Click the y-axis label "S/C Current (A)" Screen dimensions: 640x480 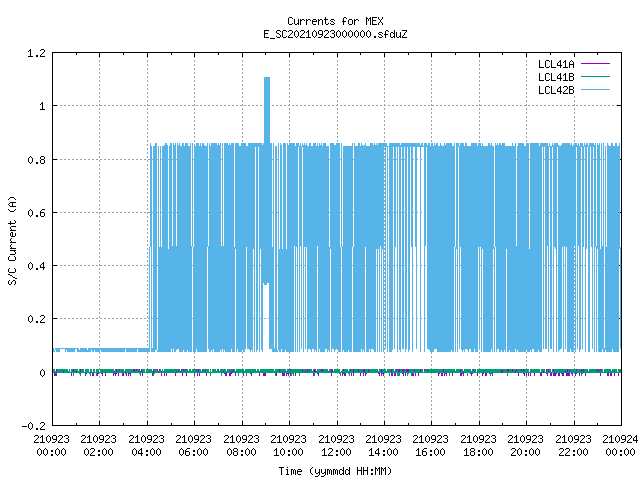click(12, 240)
